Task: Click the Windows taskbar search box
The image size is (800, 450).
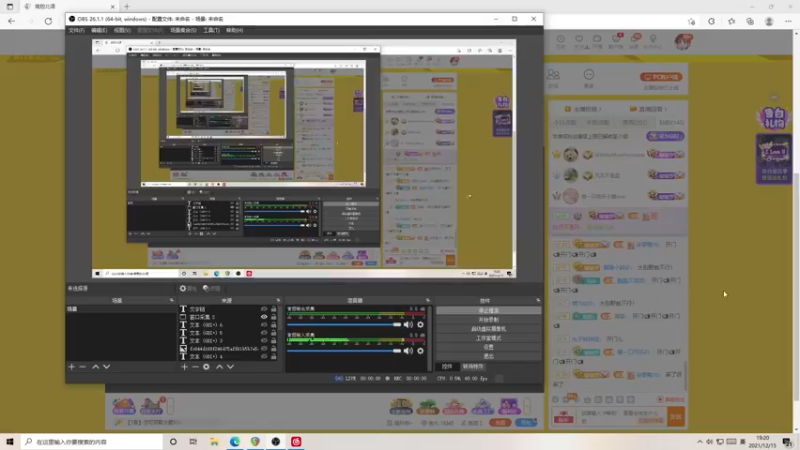Action: 92,442
